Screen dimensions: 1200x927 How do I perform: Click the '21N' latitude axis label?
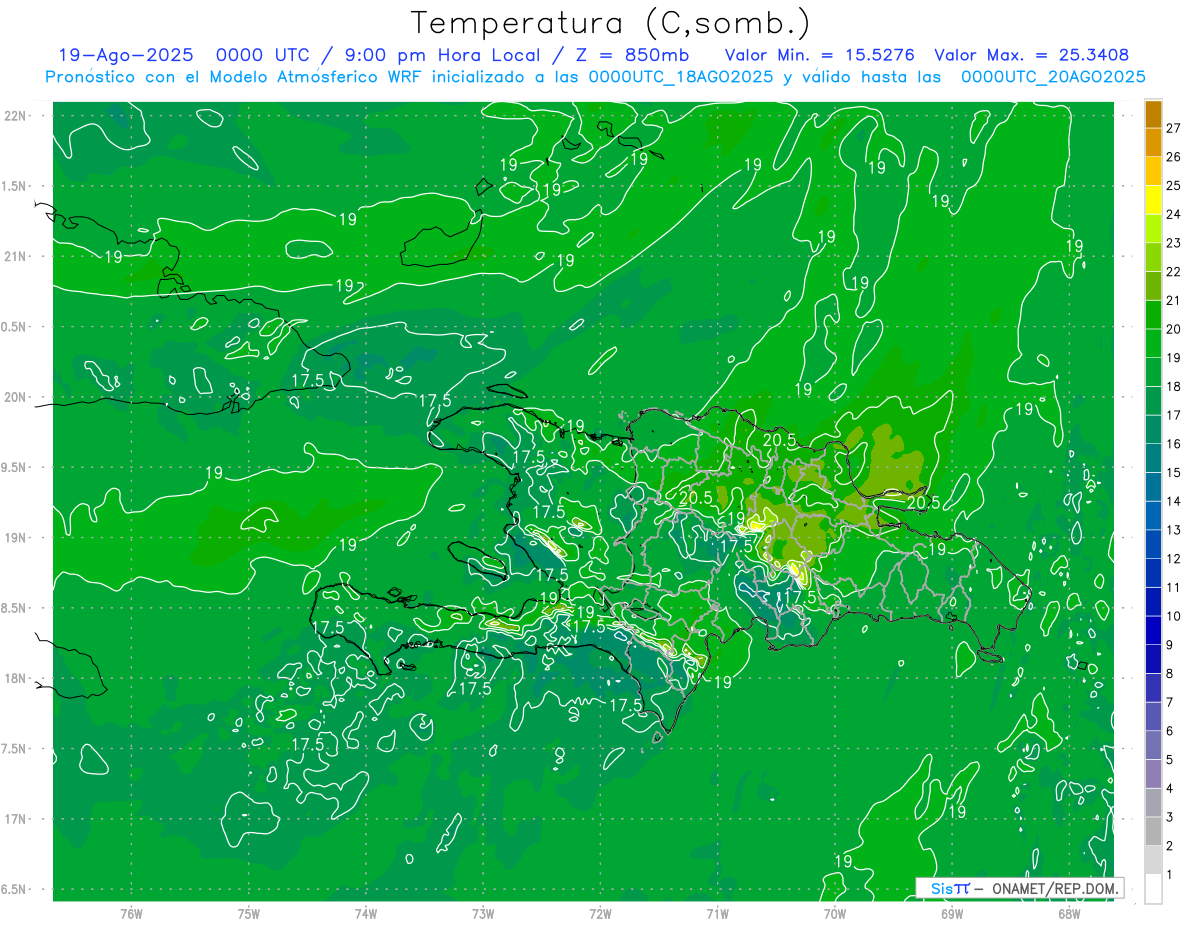(14, 256)
